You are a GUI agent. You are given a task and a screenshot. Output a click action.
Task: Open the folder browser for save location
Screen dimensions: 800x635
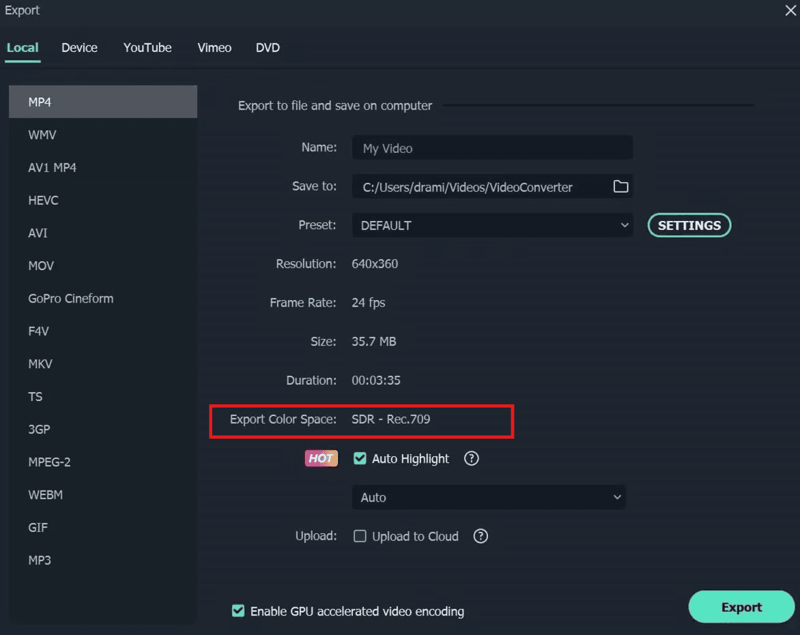tap(620, 186)
